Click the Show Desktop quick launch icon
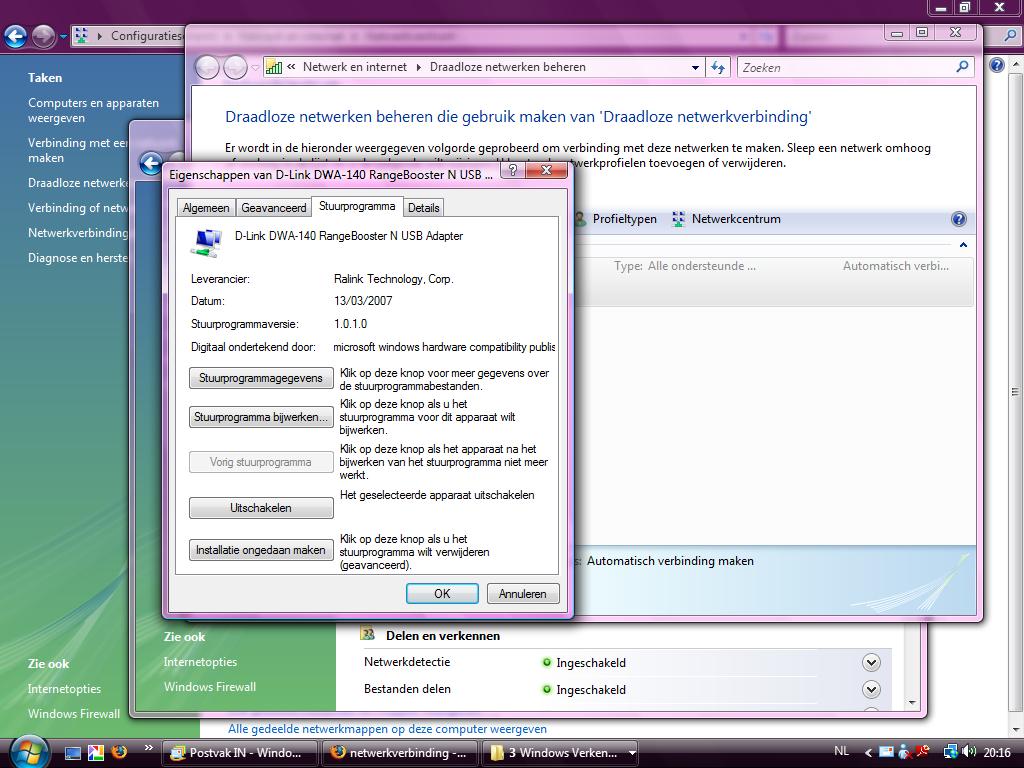 pyautogui.click(x=72, y=753)
